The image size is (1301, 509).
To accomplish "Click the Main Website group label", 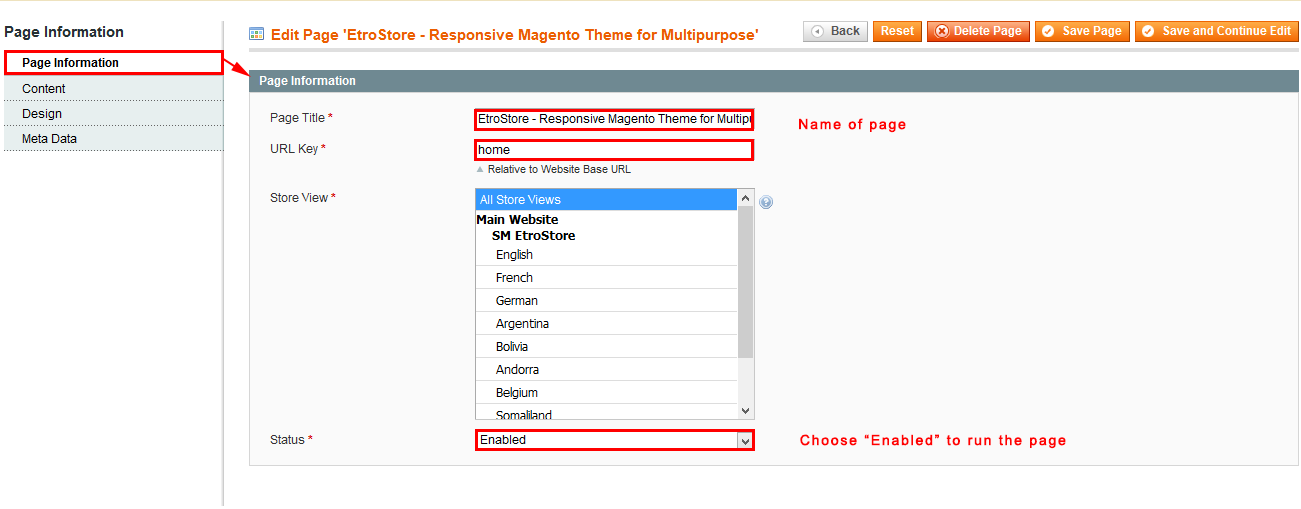I will click(517, 220).
